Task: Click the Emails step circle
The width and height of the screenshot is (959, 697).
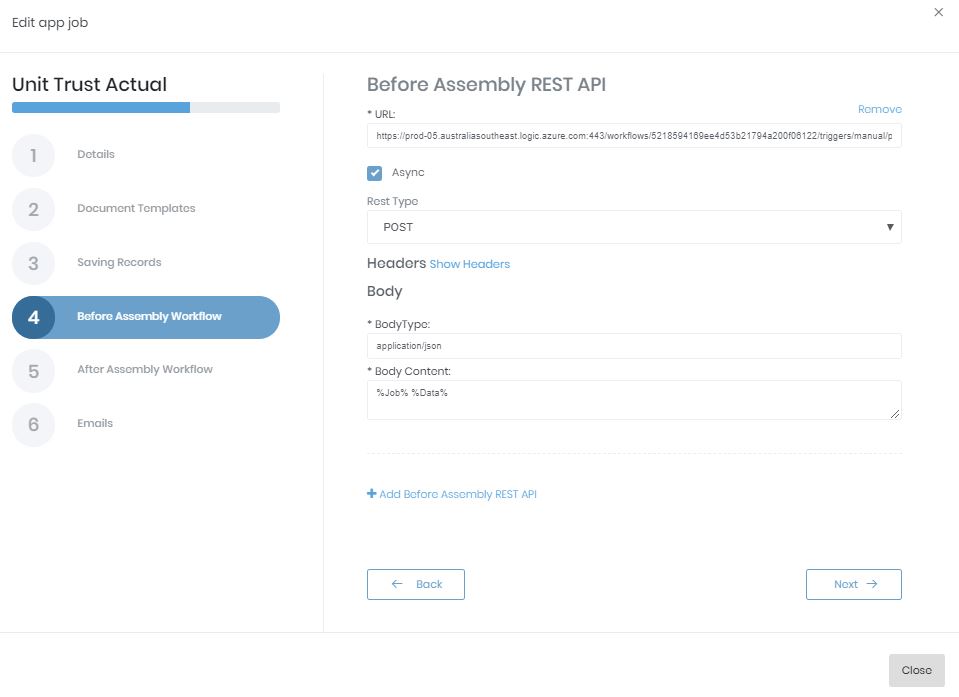Action: click(33, 423)
